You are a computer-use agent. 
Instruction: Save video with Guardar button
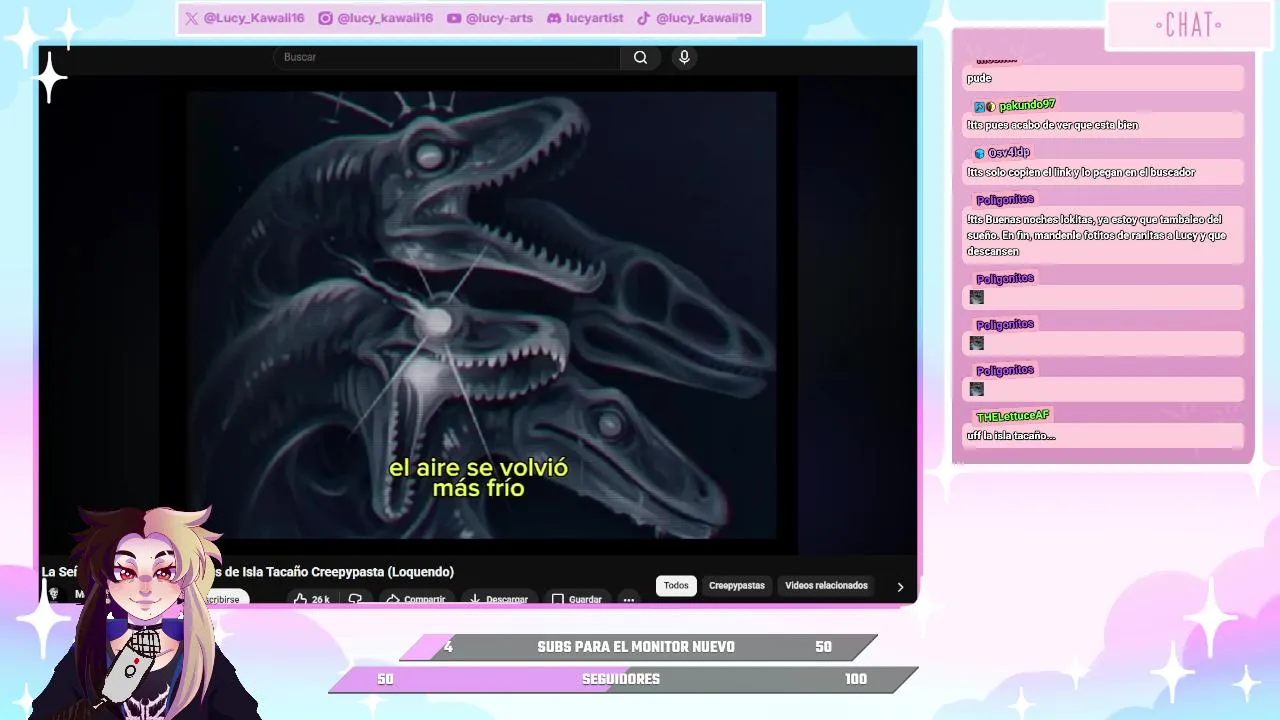[x=577, y=598]
